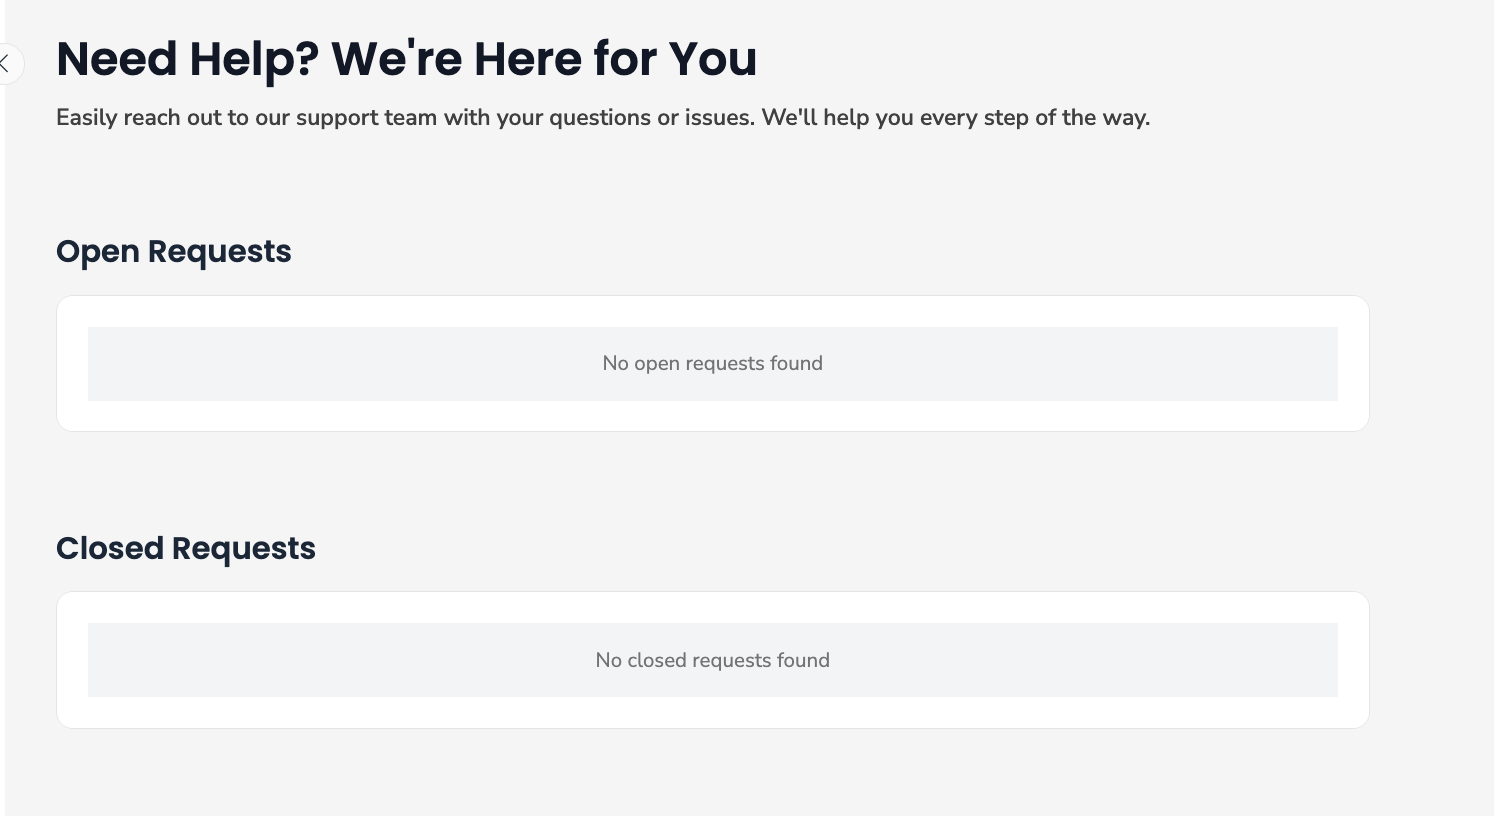Click the word "Need" in page title
Viewport: 1494px width, 816px height.
(x=116, y=59)
